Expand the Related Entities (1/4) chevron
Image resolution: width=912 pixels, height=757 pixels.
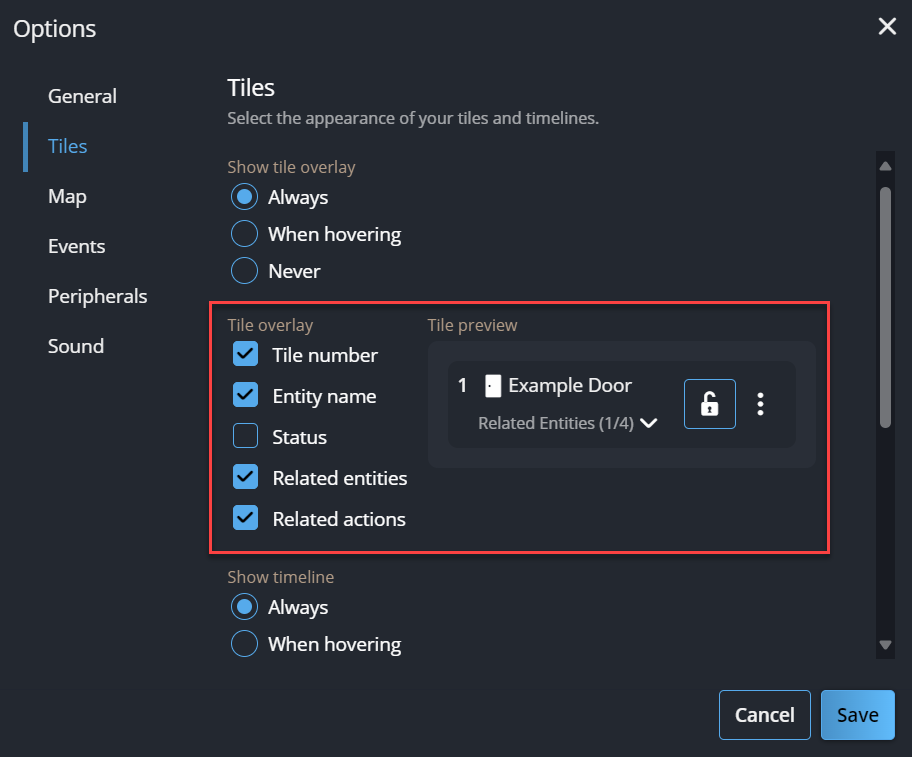[x=649, y=423]
